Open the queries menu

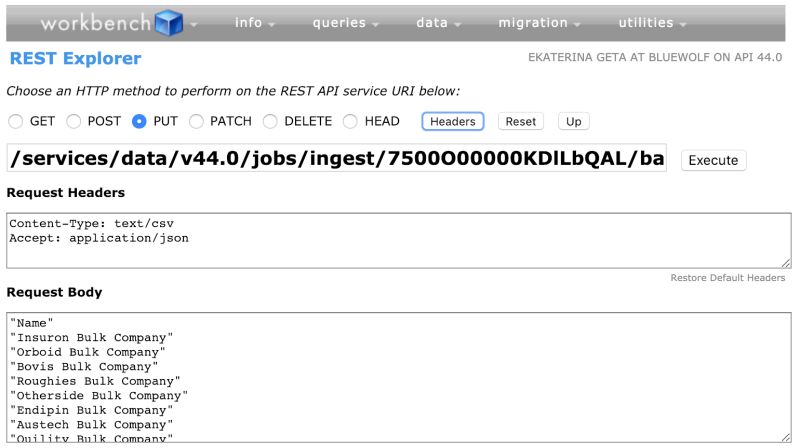(x=345, y=23)
